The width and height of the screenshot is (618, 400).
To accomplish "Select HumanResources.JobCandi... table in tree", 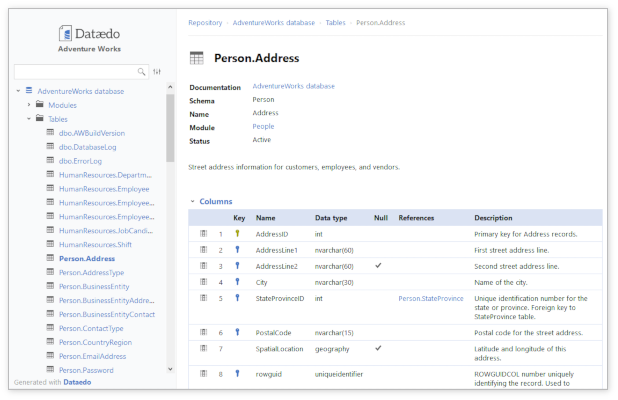I will 106,231.
